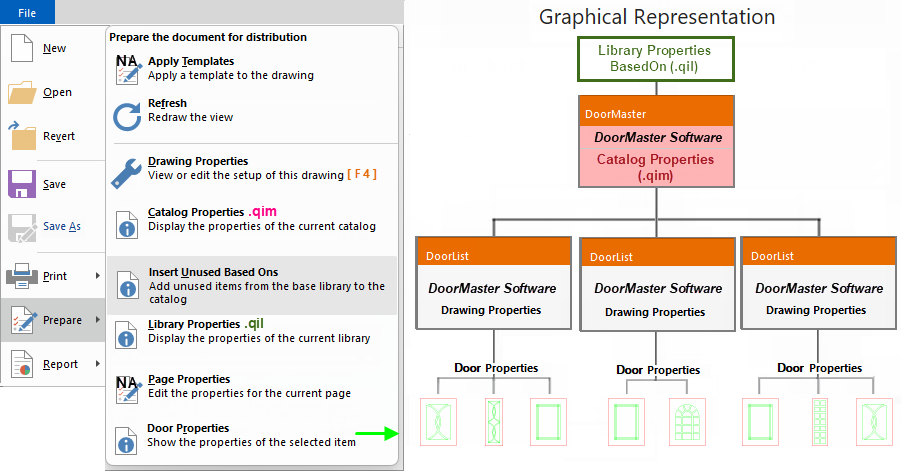Expand the Prepare submenu arrow
Screen dimensions: 912x471
click(98, 320)
